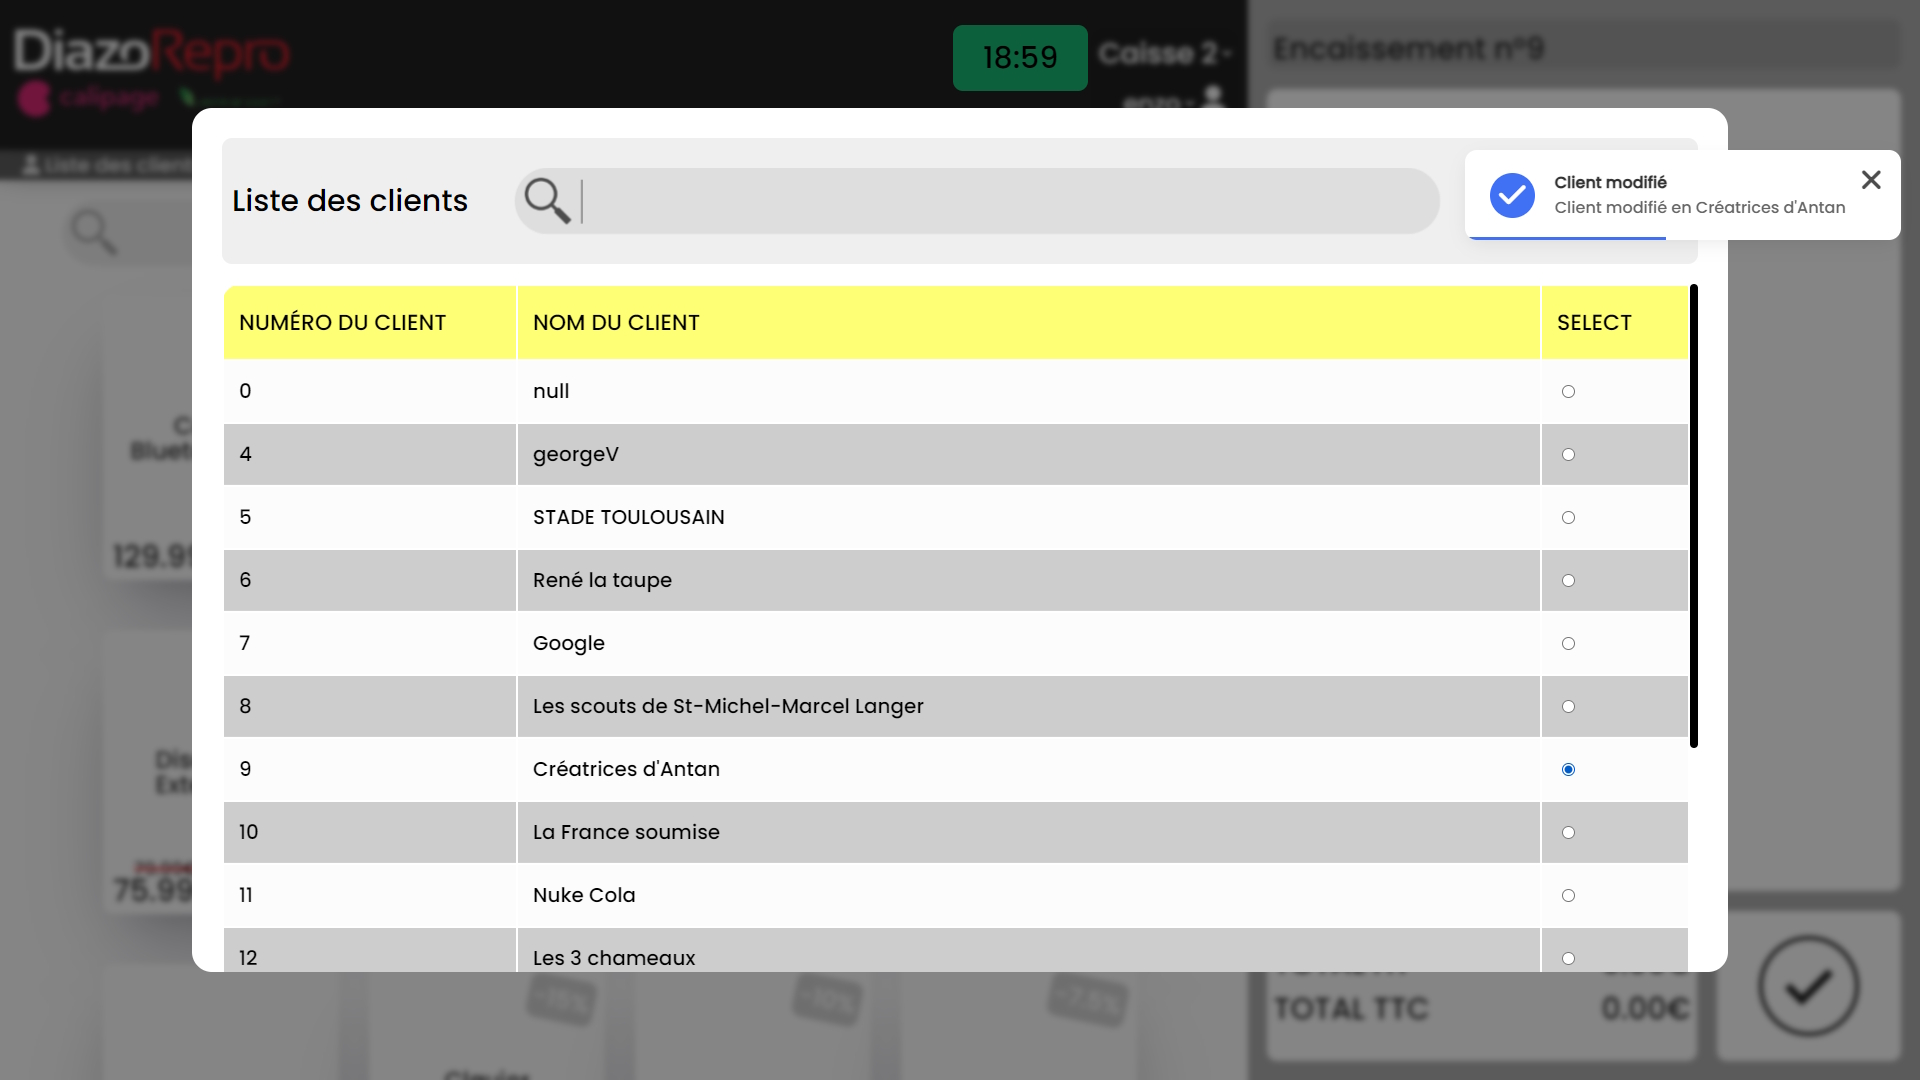Click the La France soumise row name
This screenshot has width=1920, height=1080.
(x=626, y=832)
